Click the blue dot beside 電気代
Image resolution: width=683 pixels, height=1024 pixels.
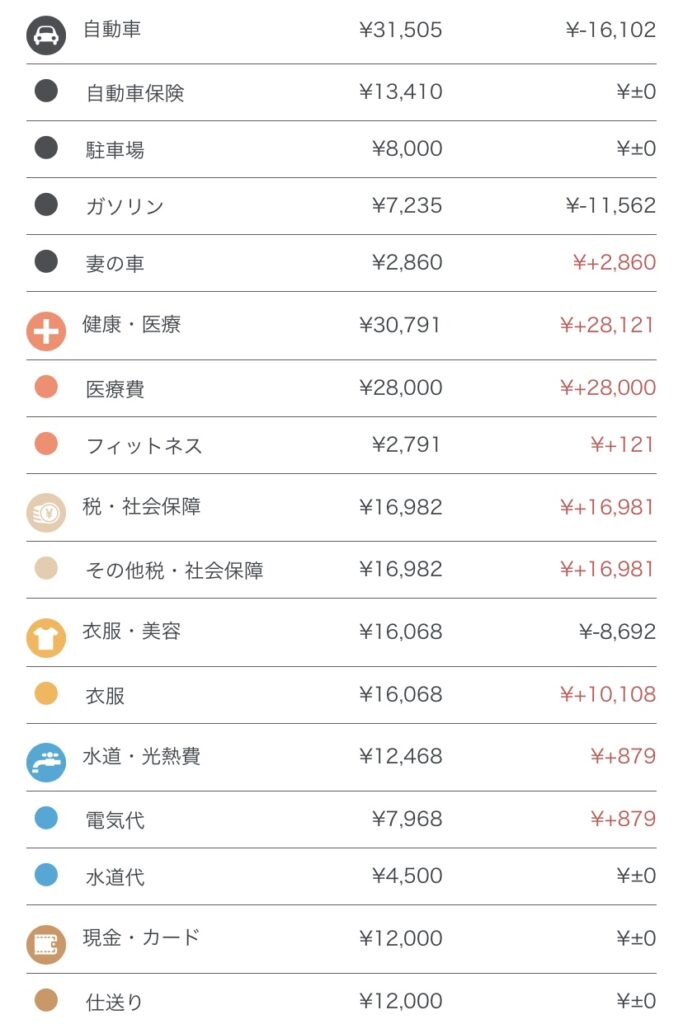click(x=46, y=818)
